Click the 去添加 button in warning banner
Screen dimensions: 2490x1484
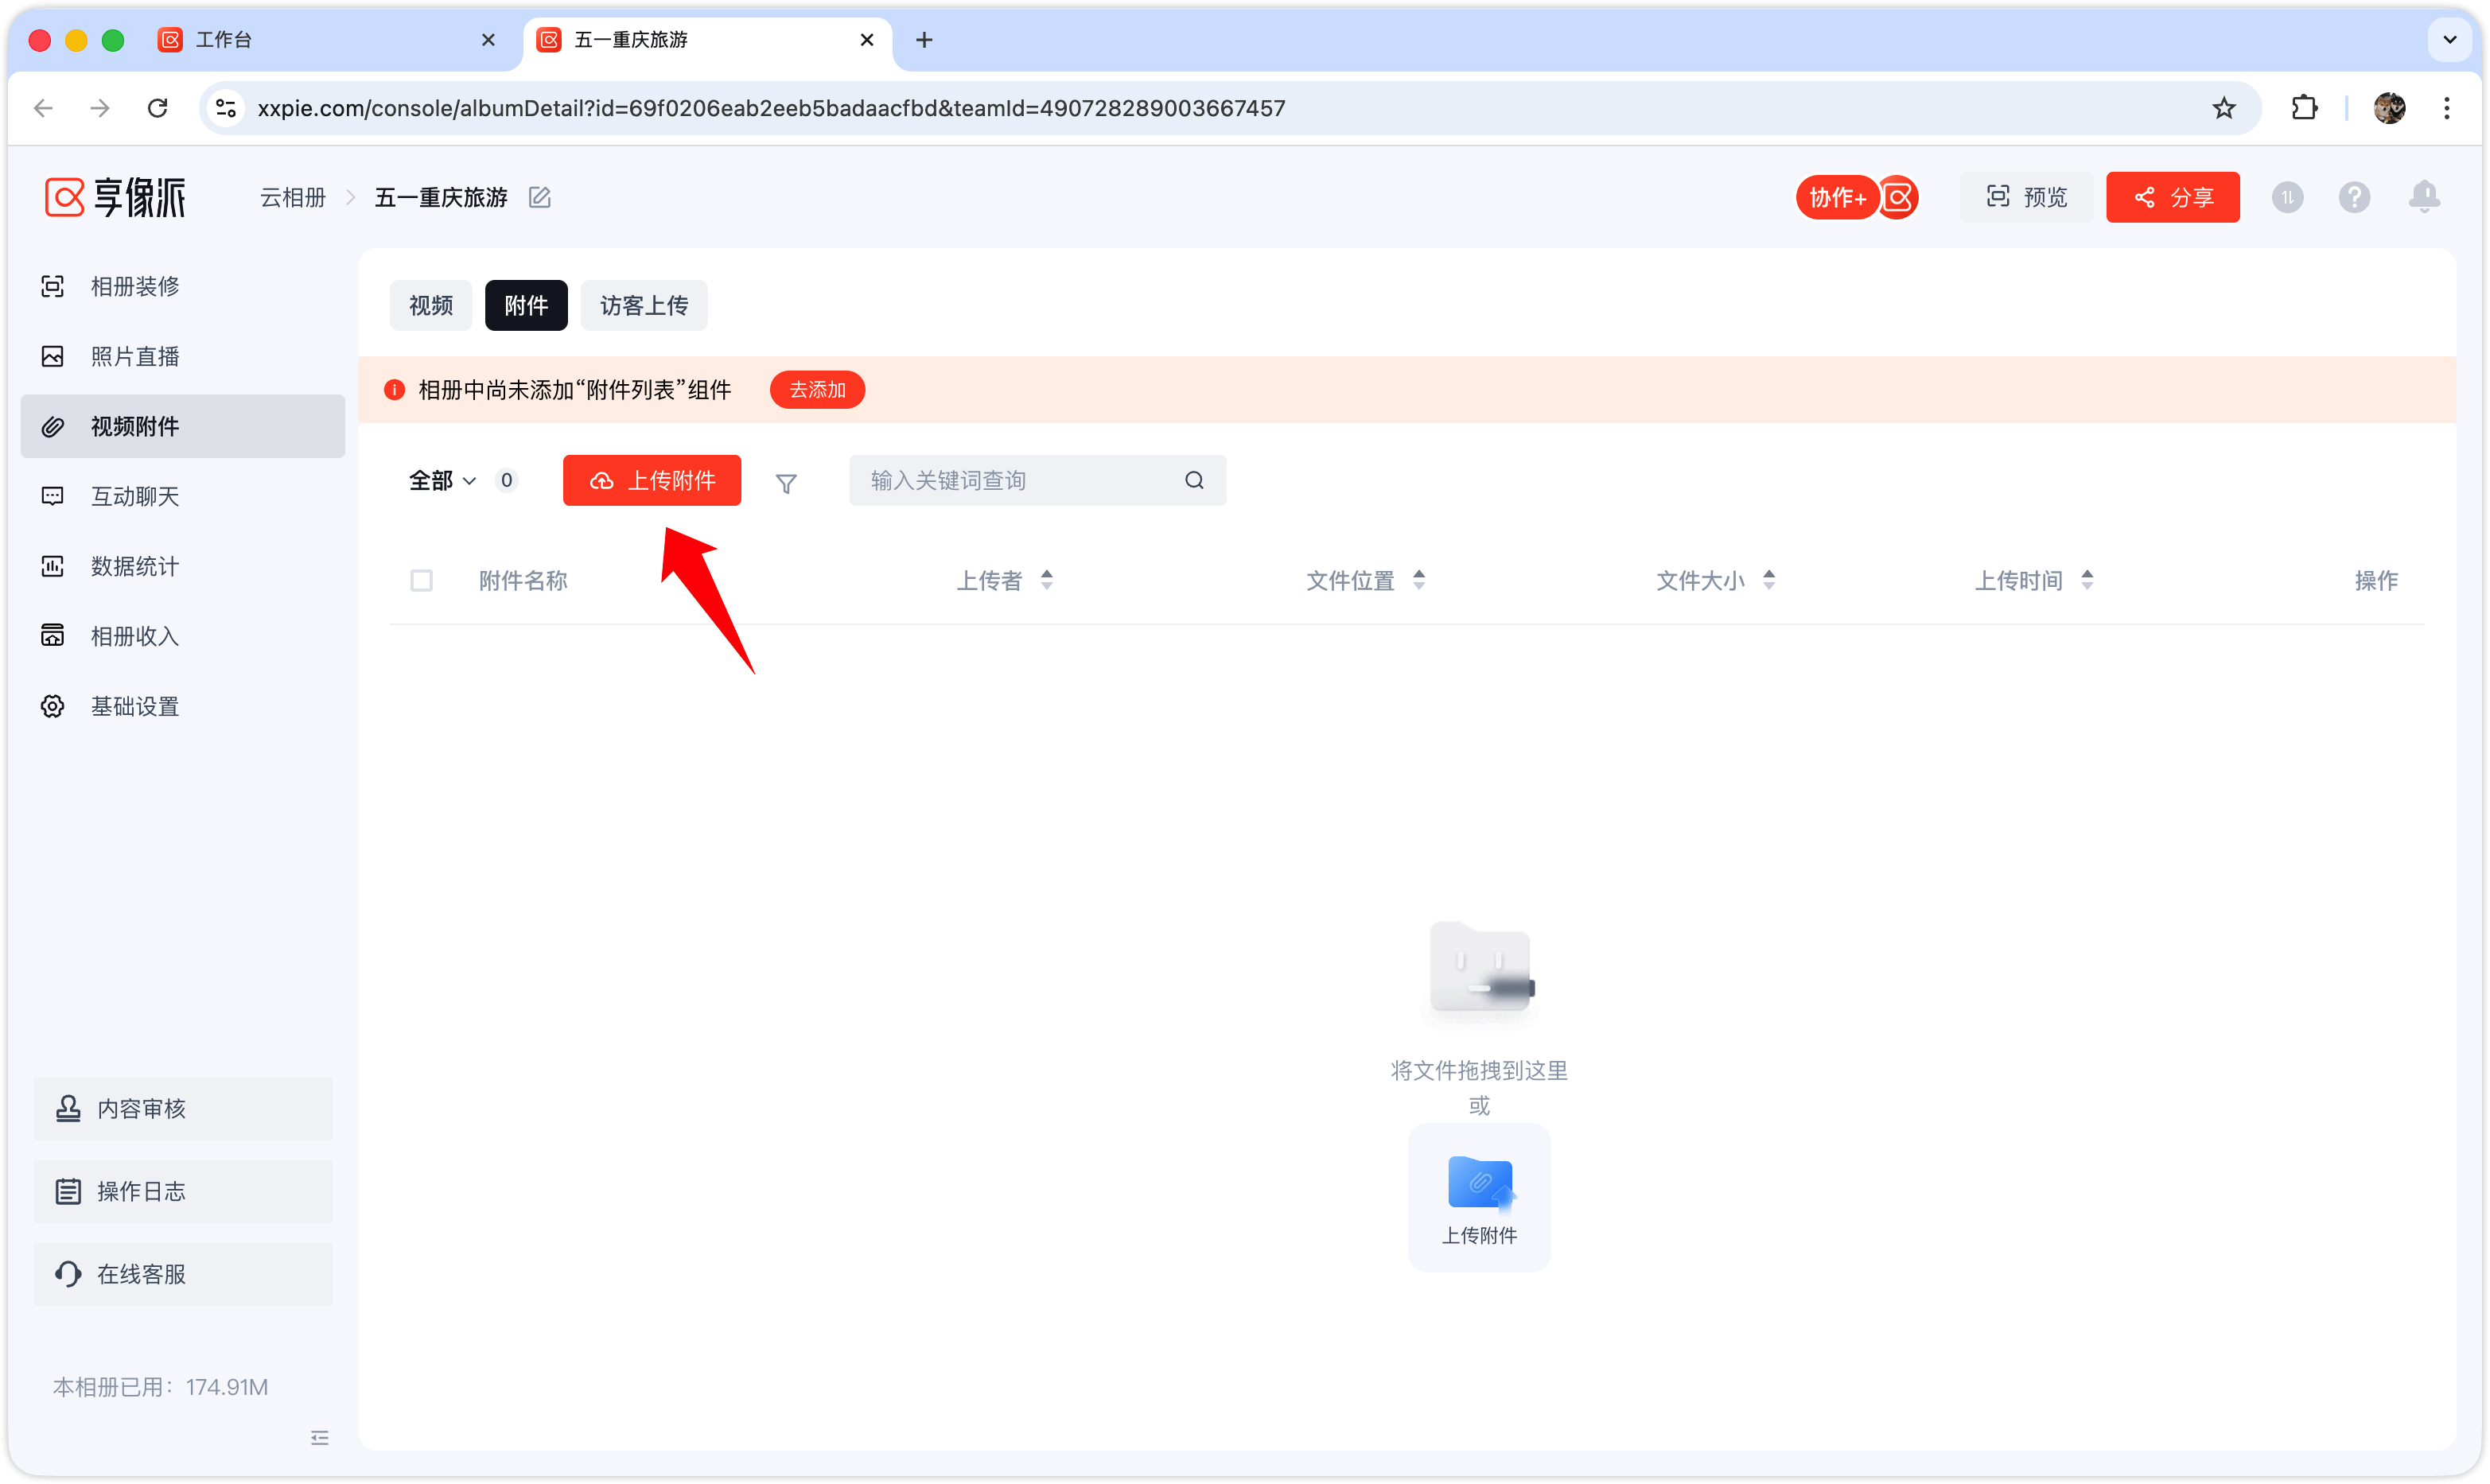[x=817, y=390]
